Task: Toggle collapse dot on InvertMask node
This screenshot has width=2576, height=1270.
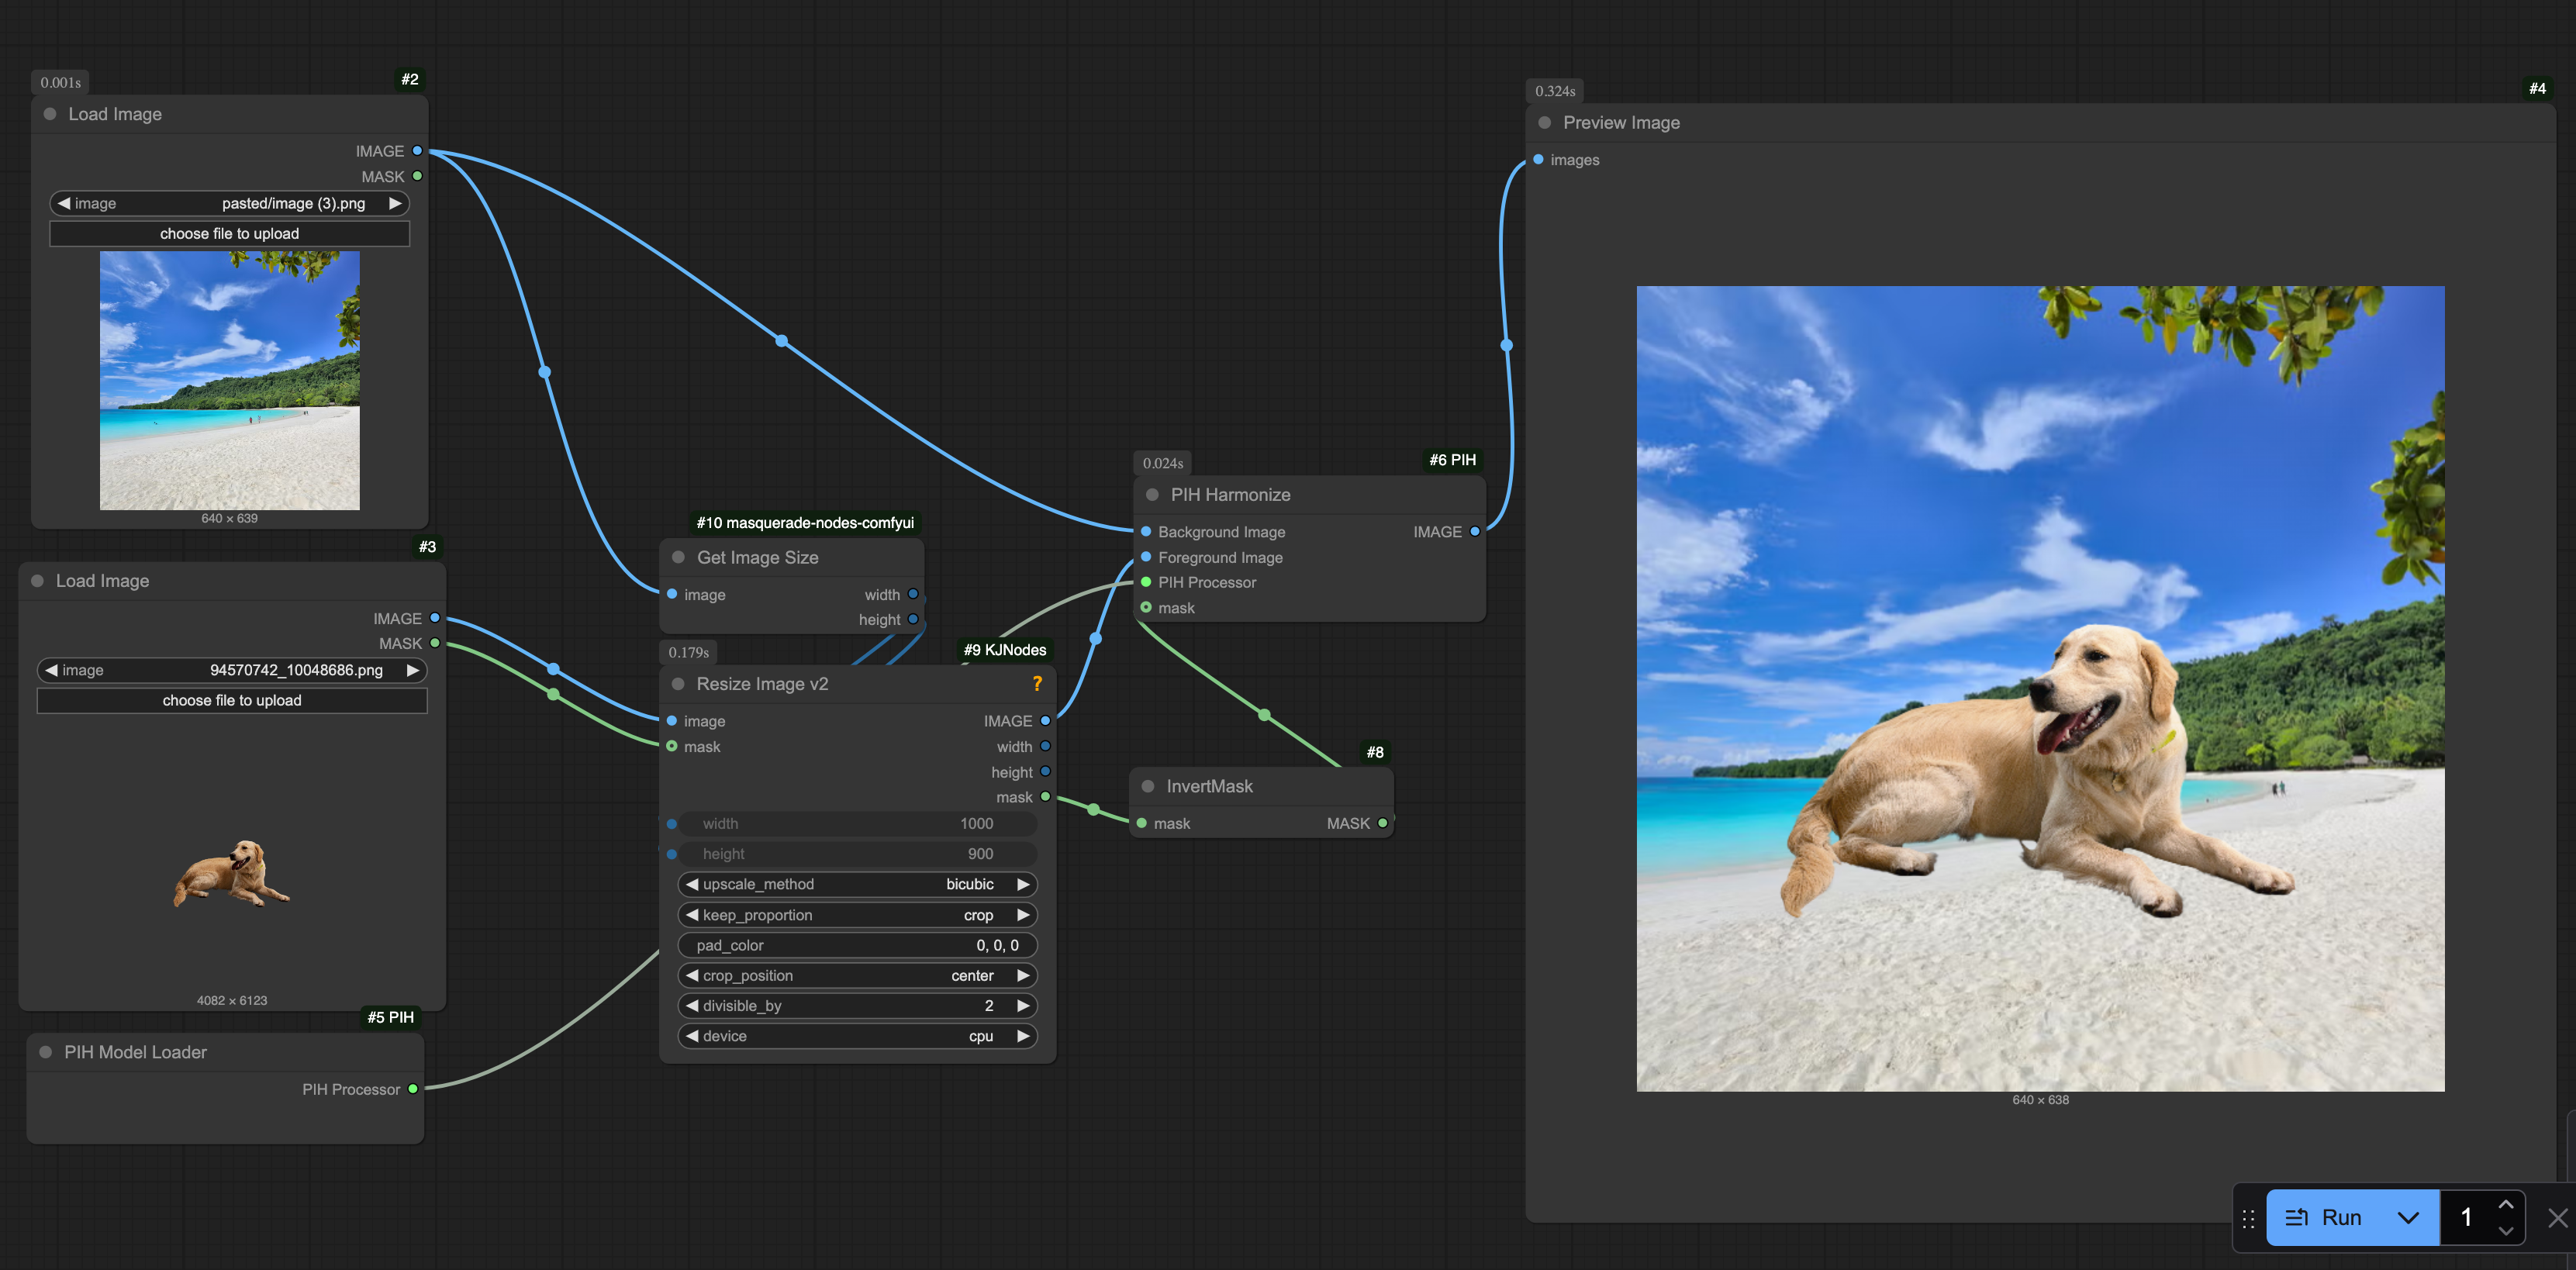Action: pos(1148,787)
